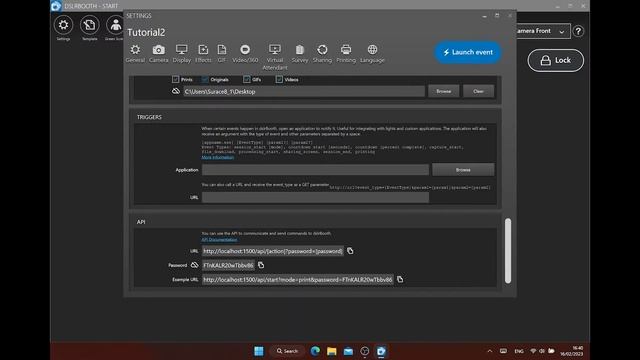640x360 pixels.
Task: Open the Printing settings tab
Action: pyautogui.click(x=346, y=53)
